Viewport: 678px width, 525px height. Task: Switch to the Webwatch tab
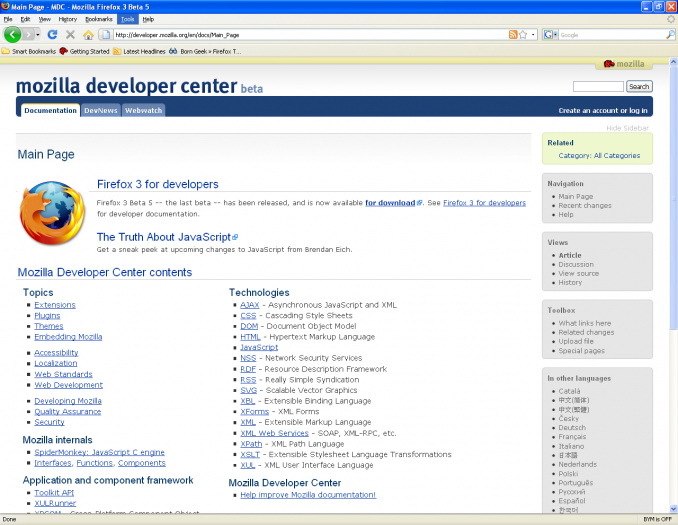144,111
